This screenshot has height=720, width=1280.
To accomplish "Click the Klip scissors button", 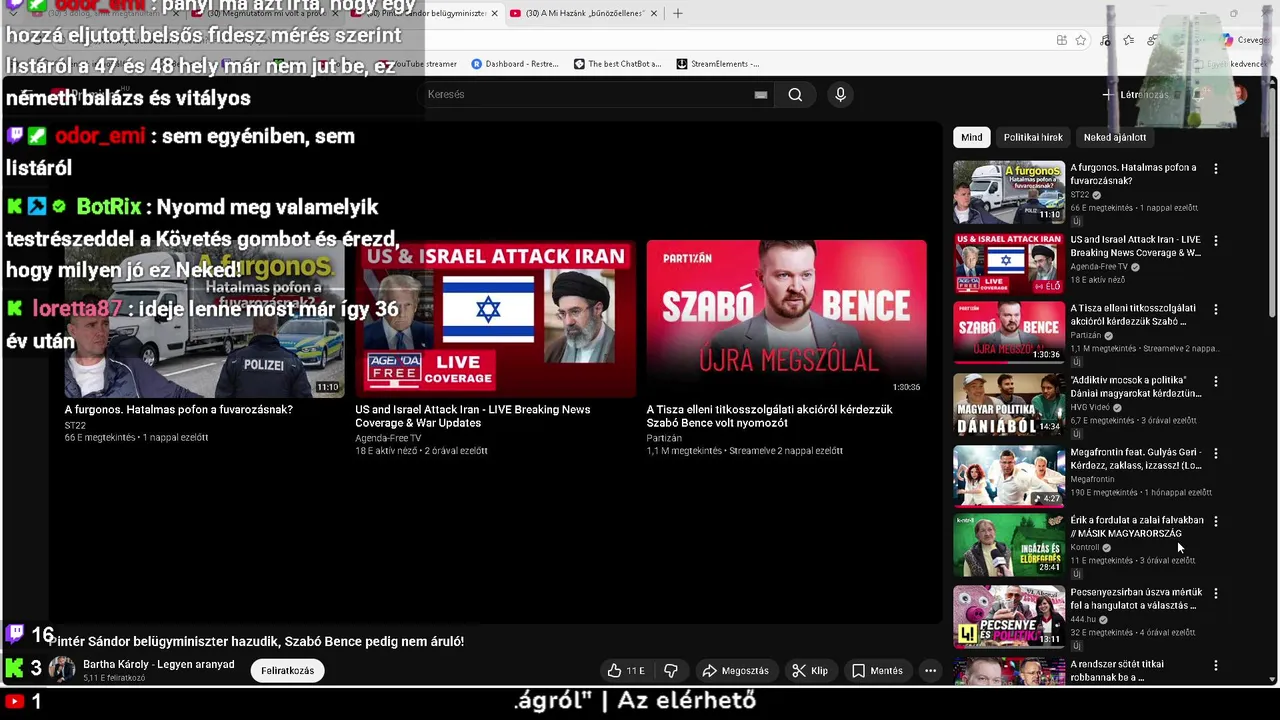I will coord(810,671).
